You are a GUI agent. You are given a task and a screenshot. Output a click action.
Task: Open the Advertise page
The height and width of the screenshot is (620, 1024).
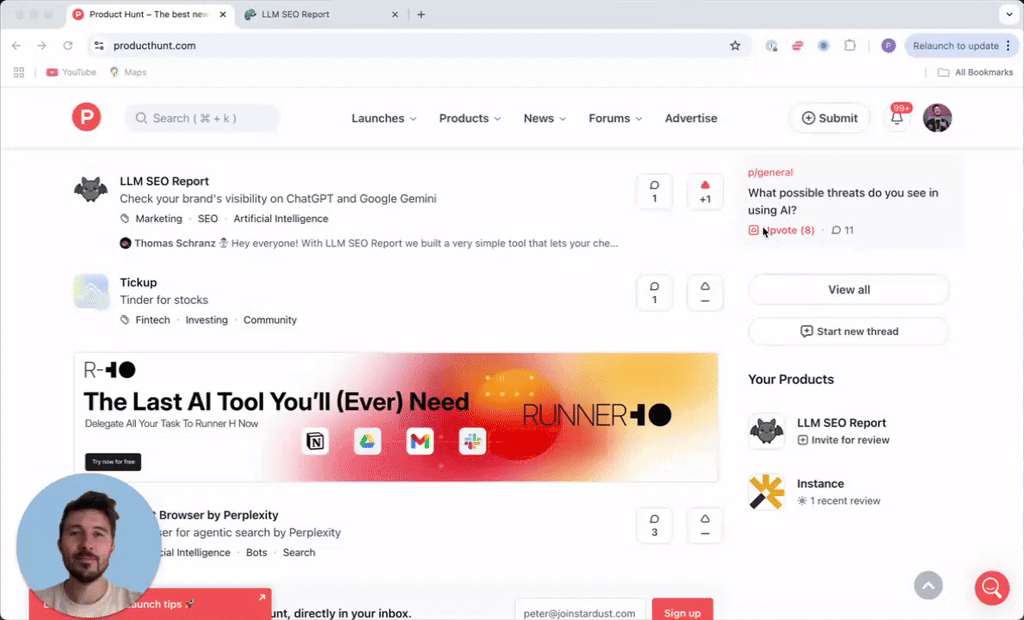click(x=691, y=118)
